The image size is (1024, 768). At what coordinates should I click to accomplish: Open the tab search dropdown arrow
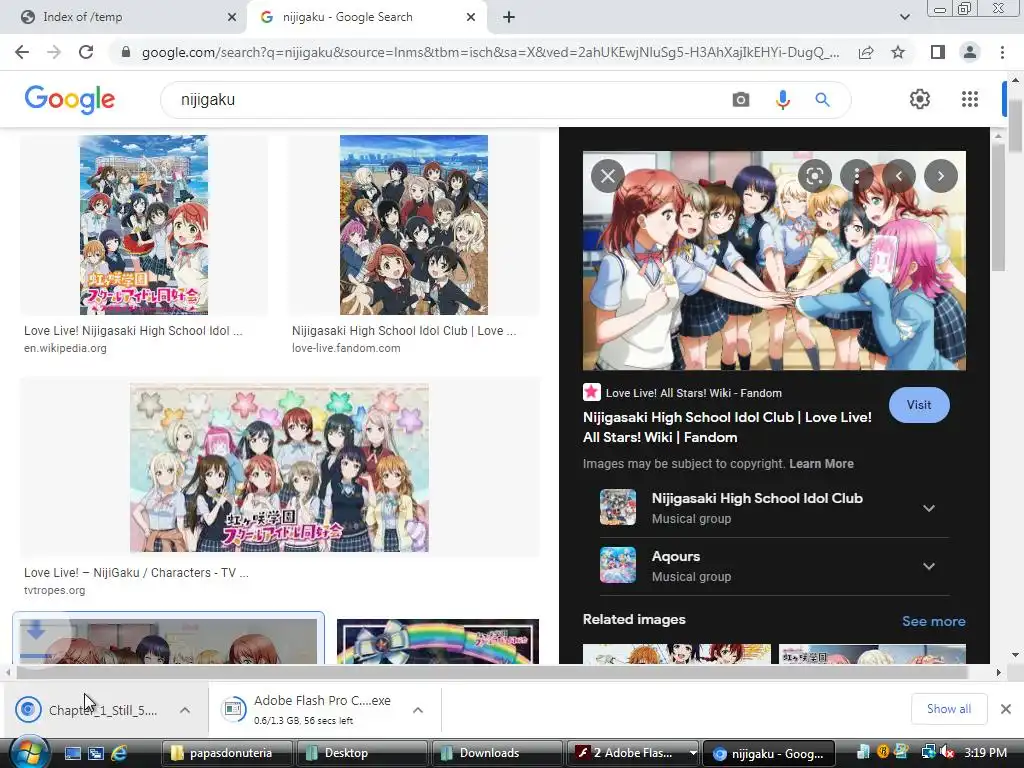click(904, 17)
